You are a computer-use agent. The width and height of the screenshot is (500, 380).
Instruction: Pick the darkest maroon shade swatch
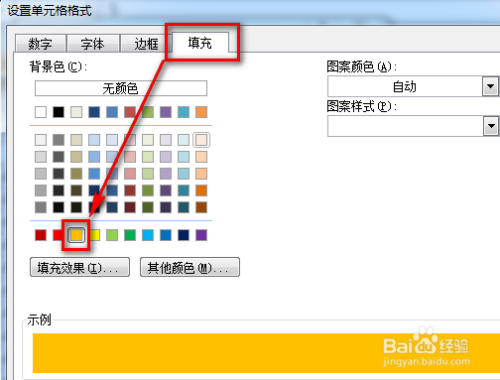coord(130,207)
